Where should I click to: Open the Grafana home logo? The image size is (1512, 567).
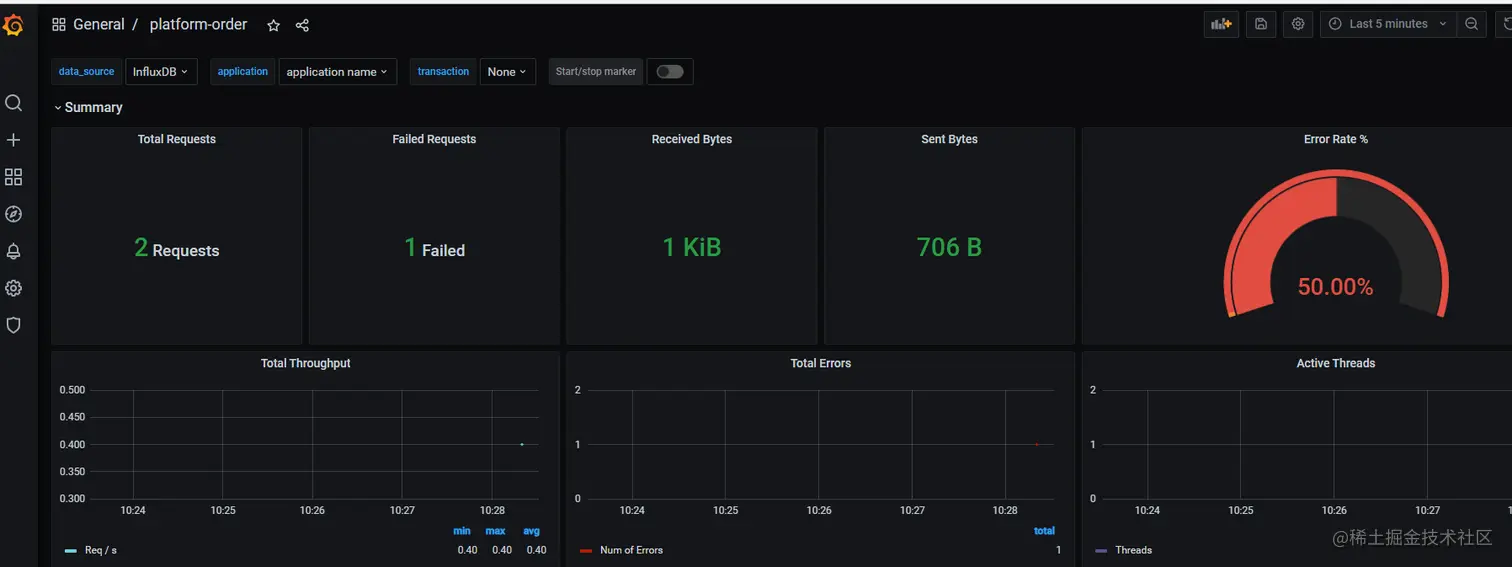pos(13,26)
